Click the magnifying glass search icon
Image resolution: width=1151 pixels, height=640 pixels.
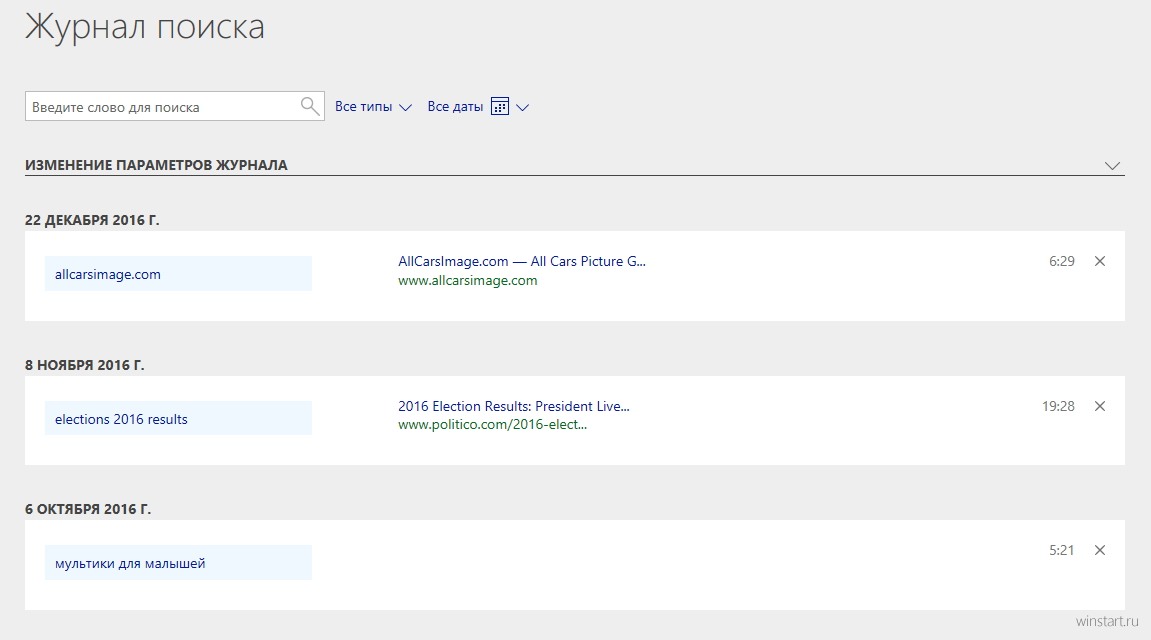311,106
